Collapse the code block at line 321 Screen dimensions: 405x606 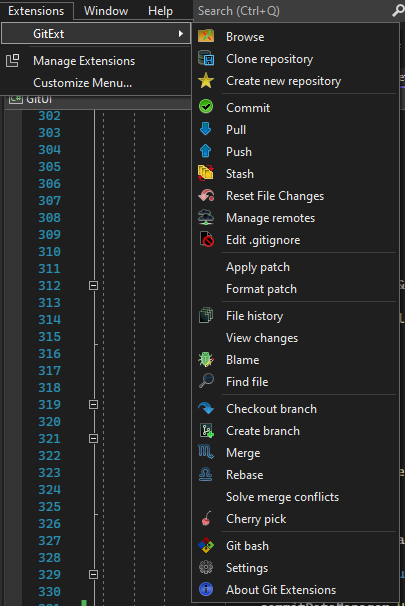[94, 439]
